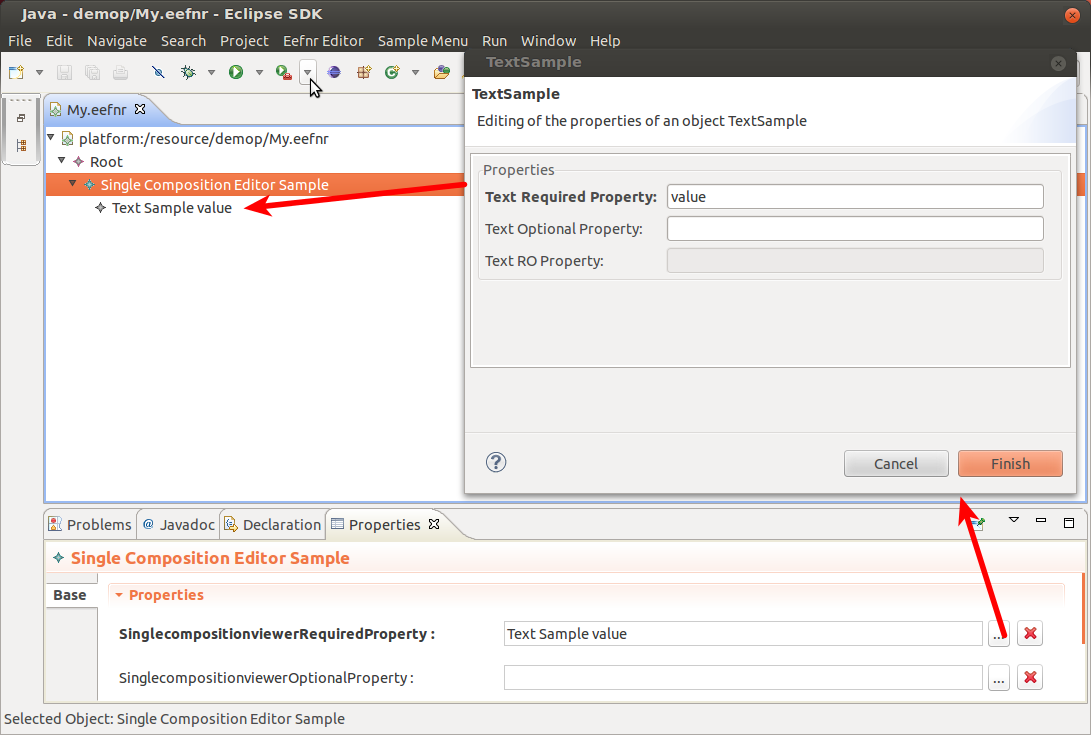Open the Search menu

(183, 41)
